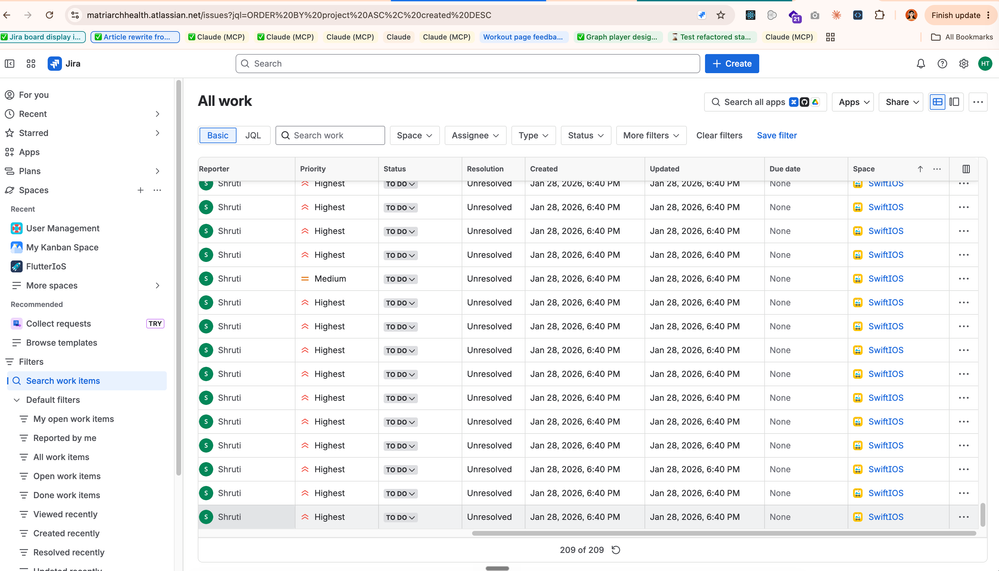Collapse the Jira sidebar panel icon
This screenshot has width=999, height=571.
[x=10, y=64]
